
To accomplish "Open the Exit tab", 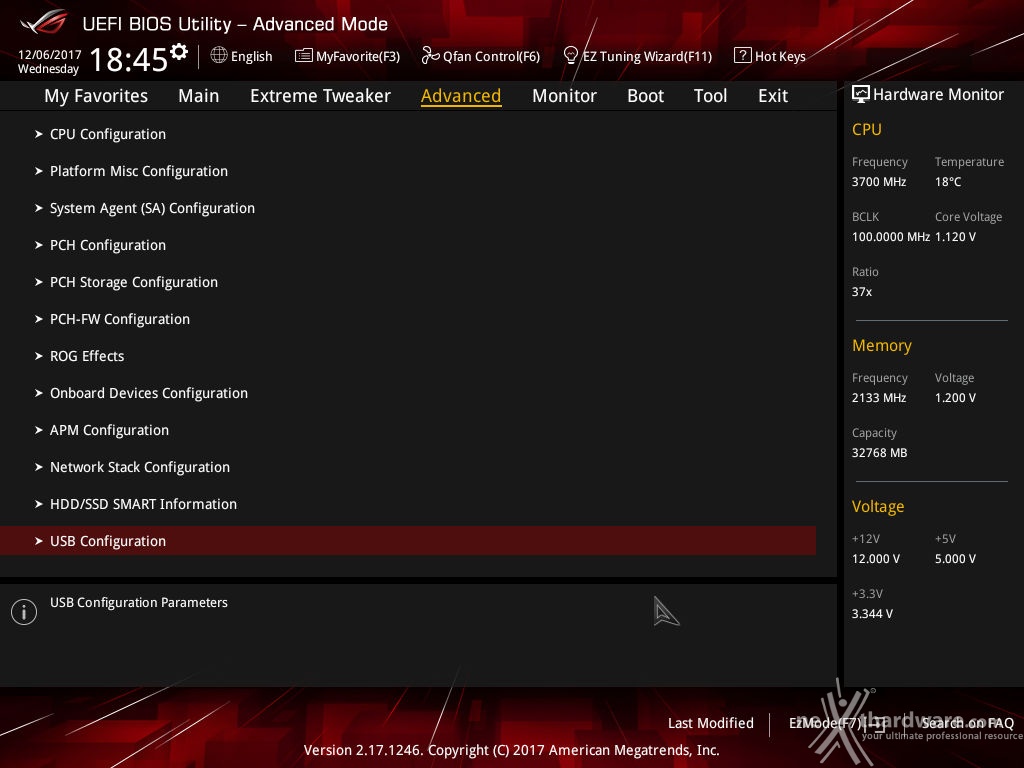I will point(773,96).
